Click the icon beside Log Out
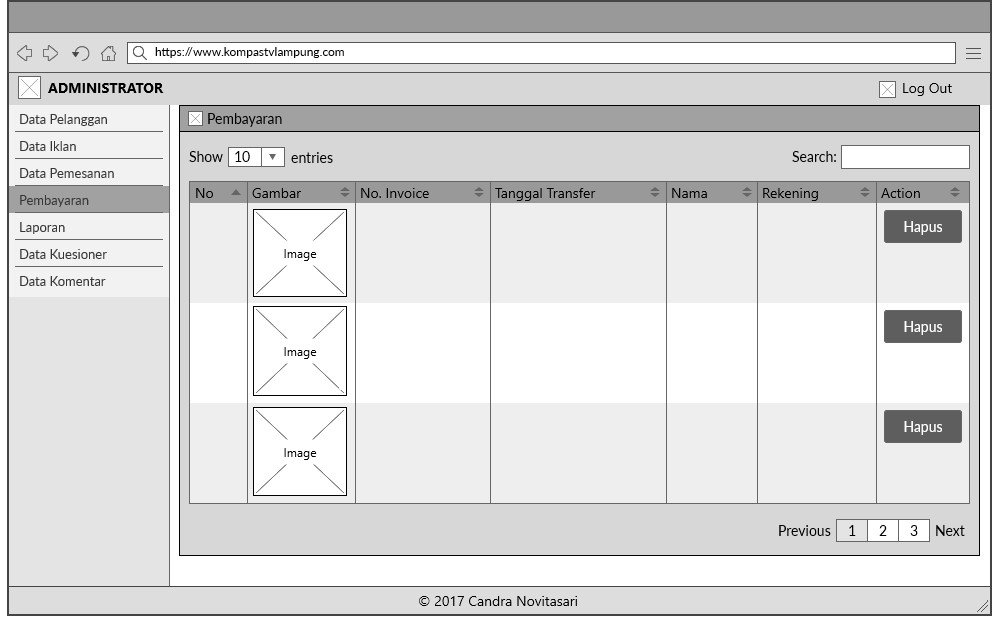Screen dimensions: 997x622 click(887, 89)
